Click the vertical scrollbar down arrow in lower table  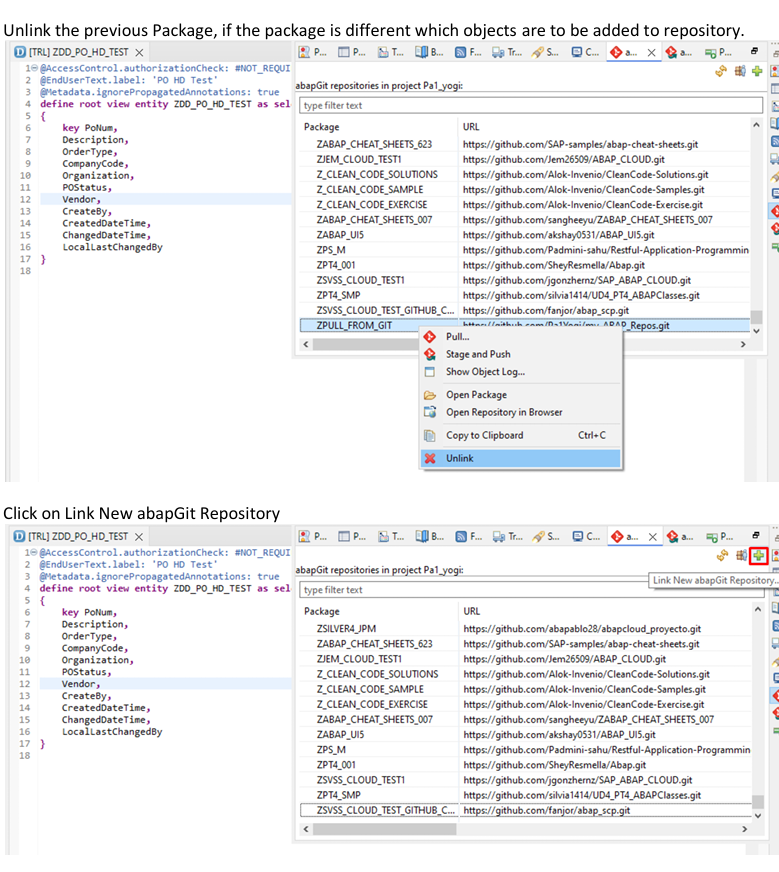(757, 815)
